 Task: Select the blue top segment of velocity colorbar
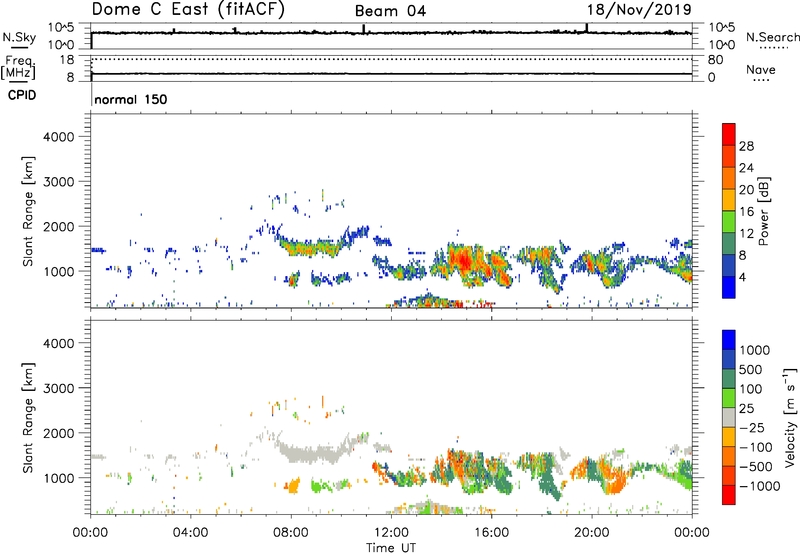729,340
